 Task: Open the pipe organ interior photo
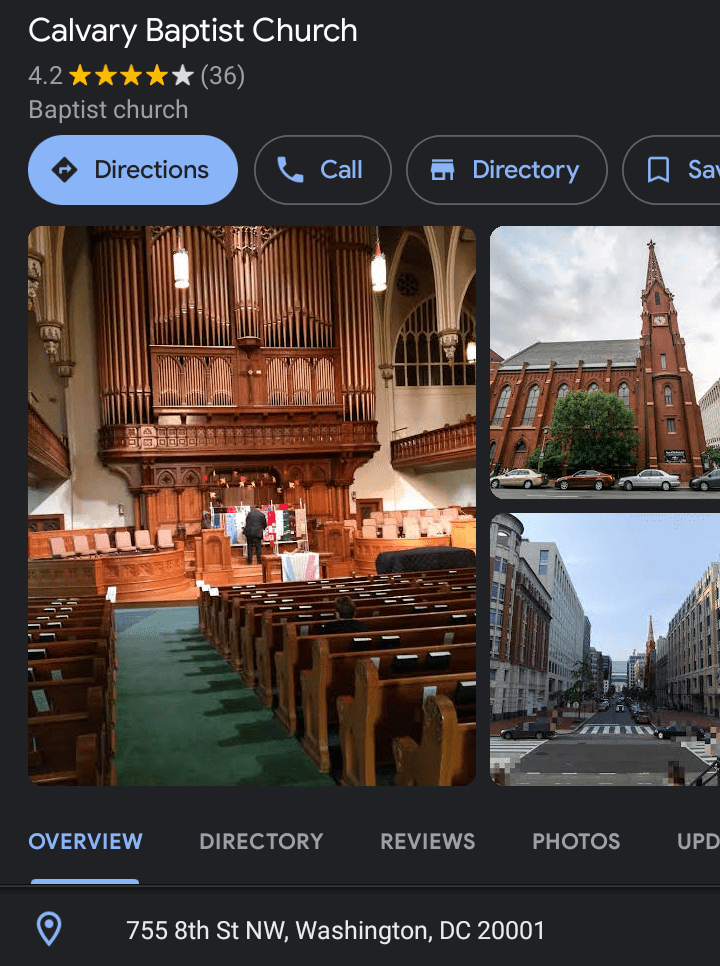click(252, 505)
